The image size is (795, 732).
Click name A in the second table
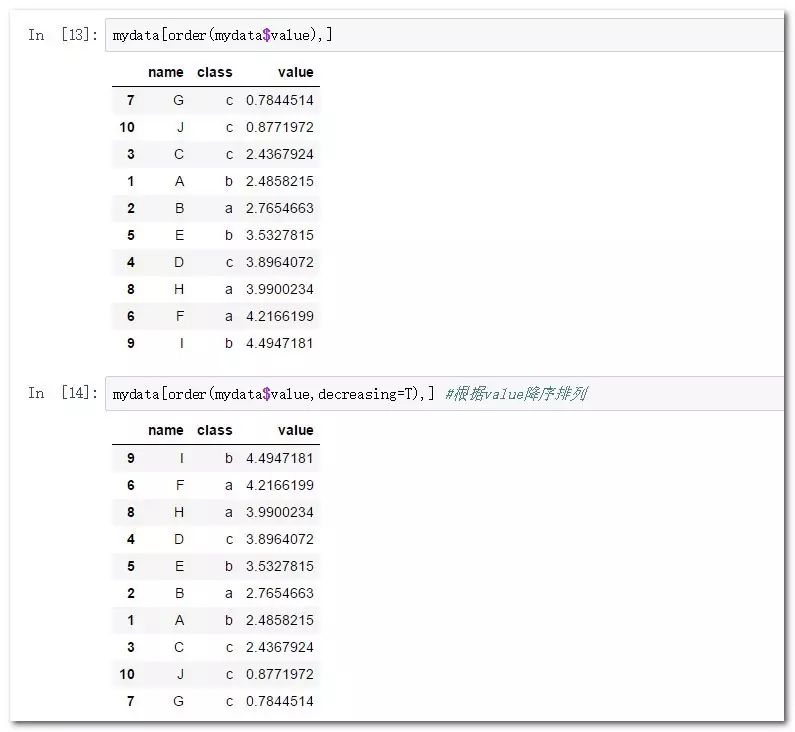point(179,620)
